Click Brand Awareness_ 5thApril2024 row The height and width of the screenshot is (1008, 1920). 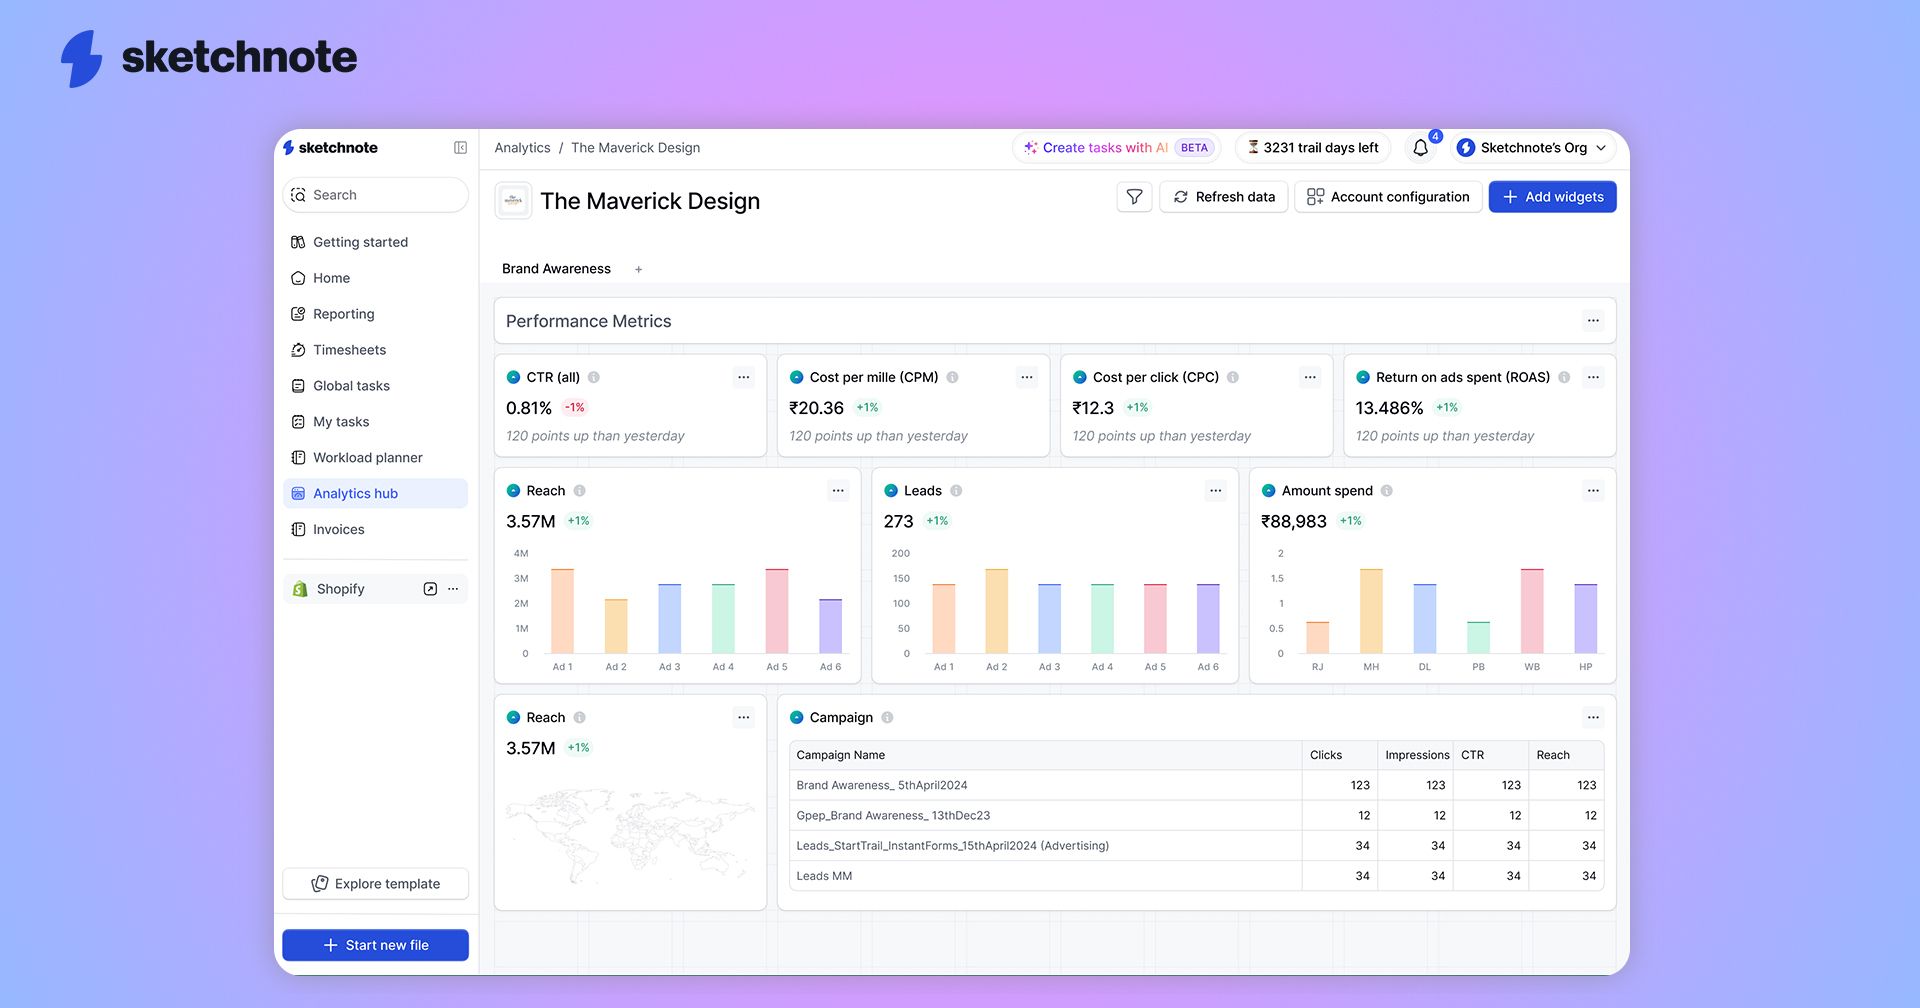coord(1196,785)
